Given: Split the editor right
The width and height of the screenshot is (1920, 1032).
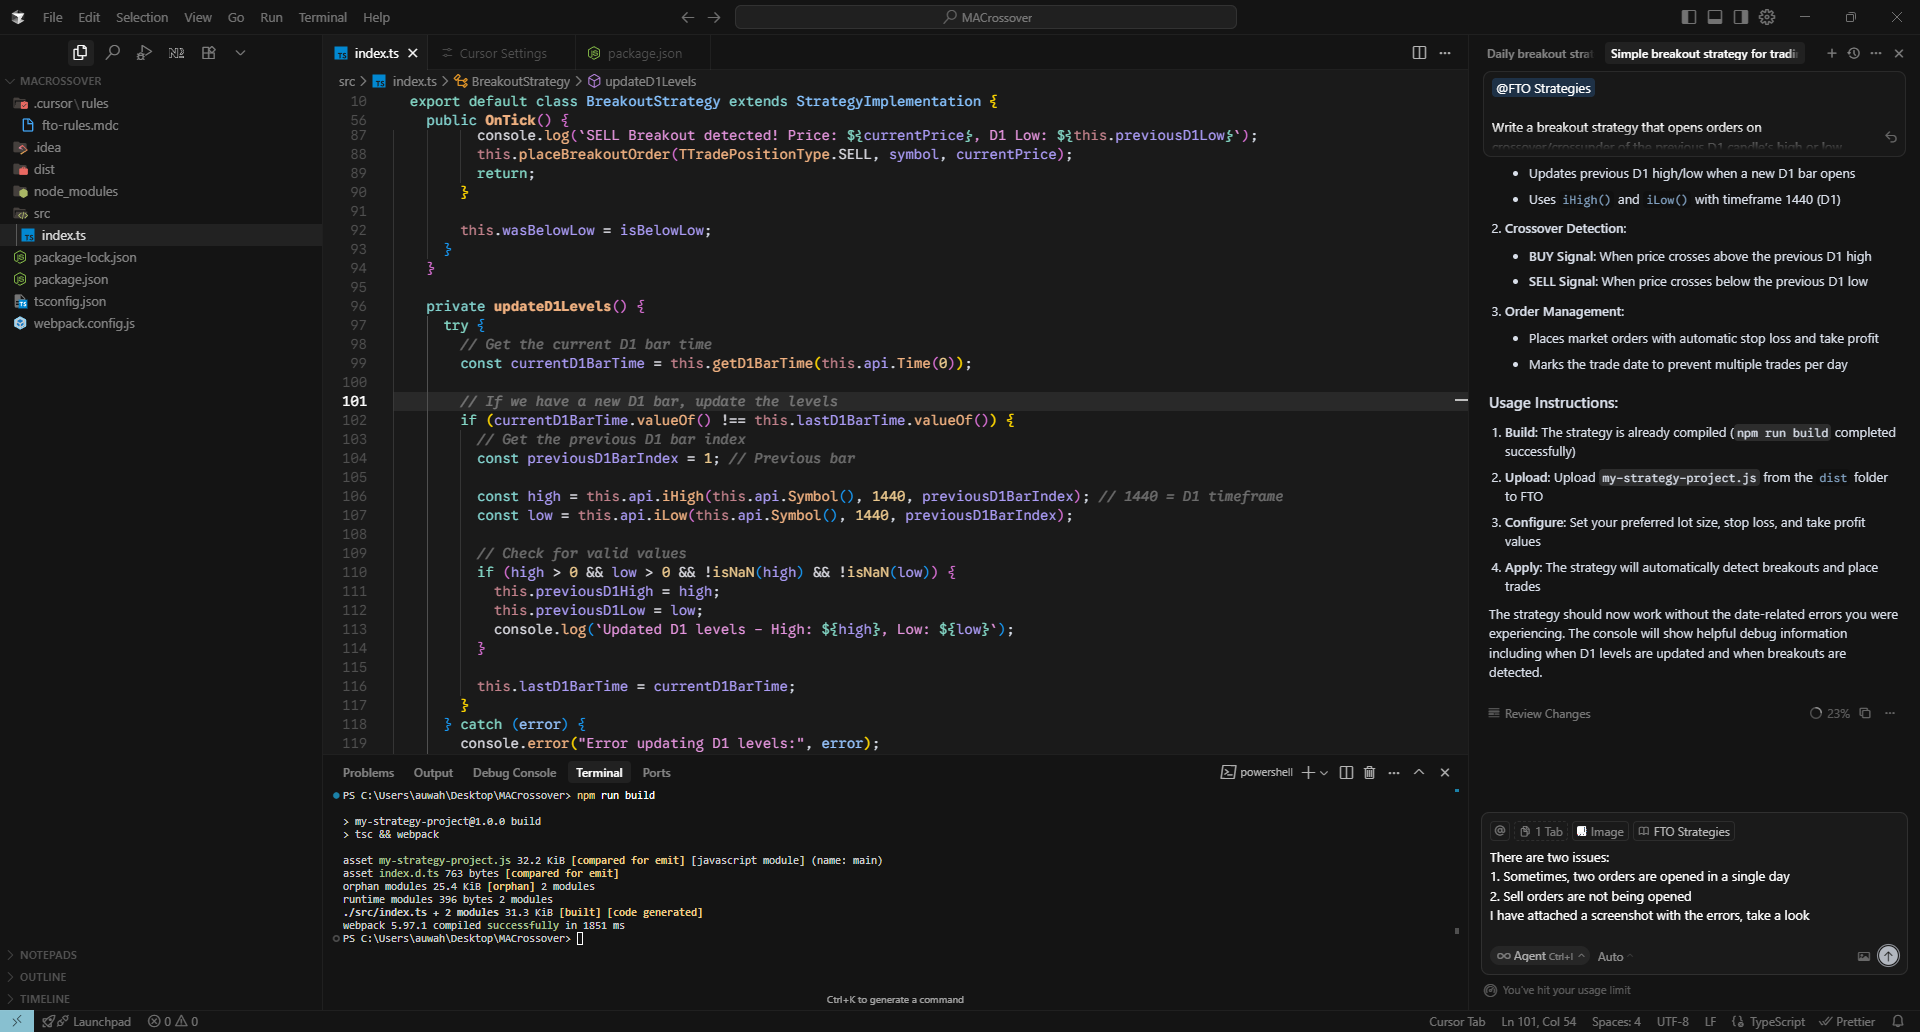Looking at the screenshot, I should pyautogui.click(x=1419, y=53).
